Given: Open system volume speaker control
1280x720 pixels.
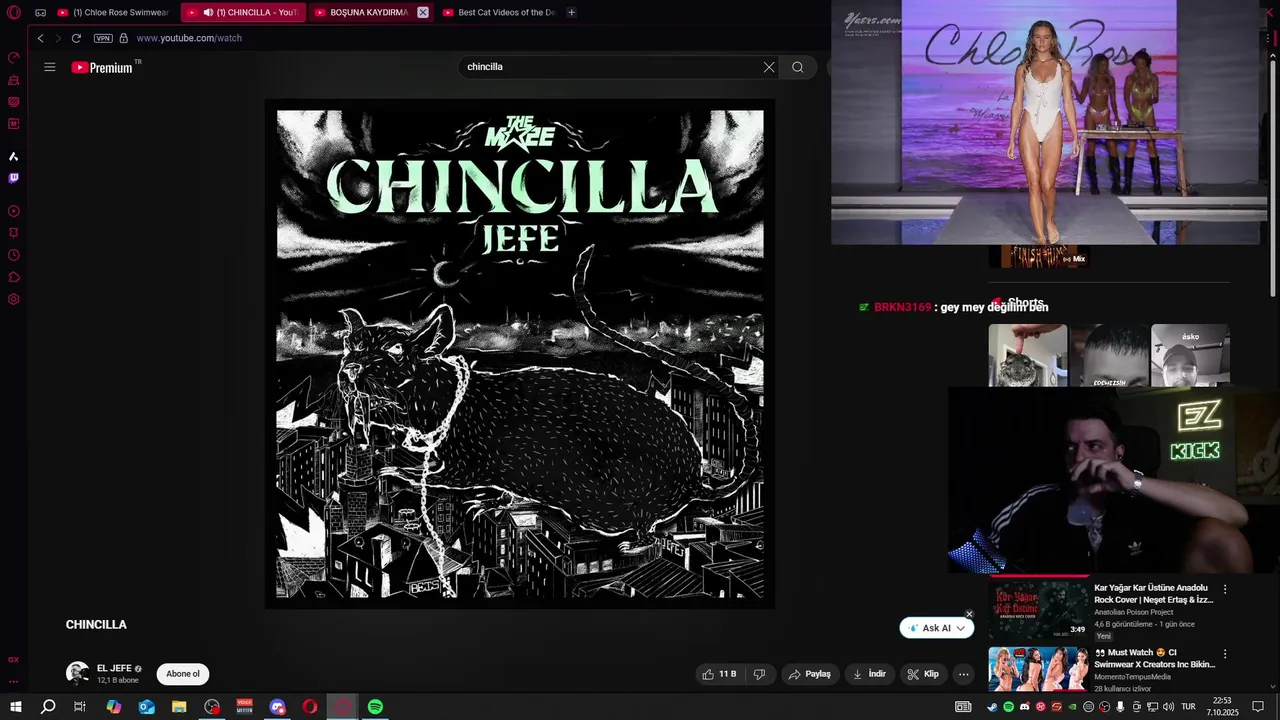Looking at the screenshot, I should pos(1168,707).
